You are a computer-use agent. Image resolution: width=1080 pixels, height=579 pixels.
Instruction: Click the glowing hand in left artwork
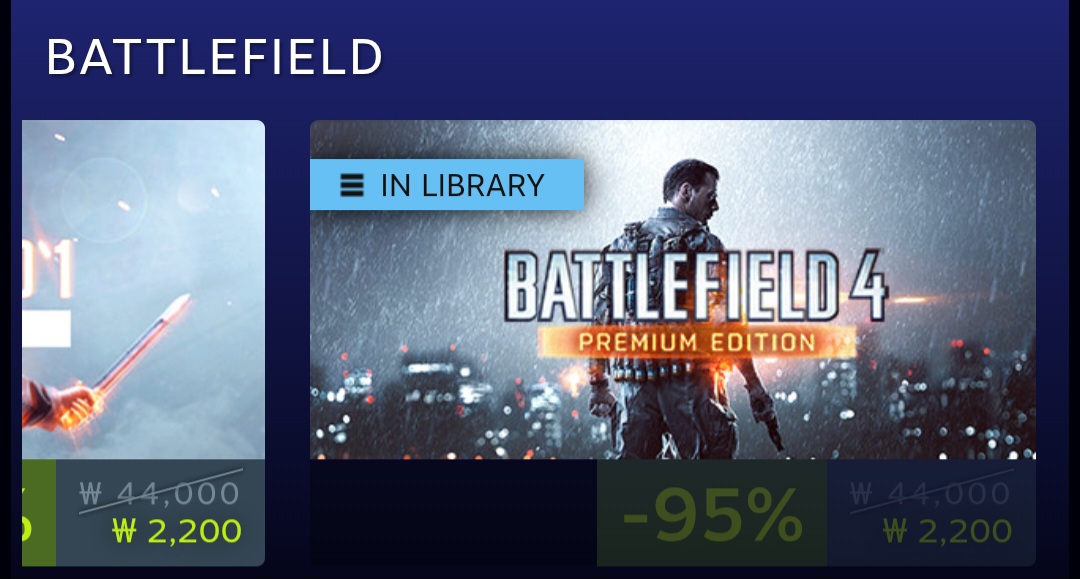pyautogui.click(x=72, y=402)
